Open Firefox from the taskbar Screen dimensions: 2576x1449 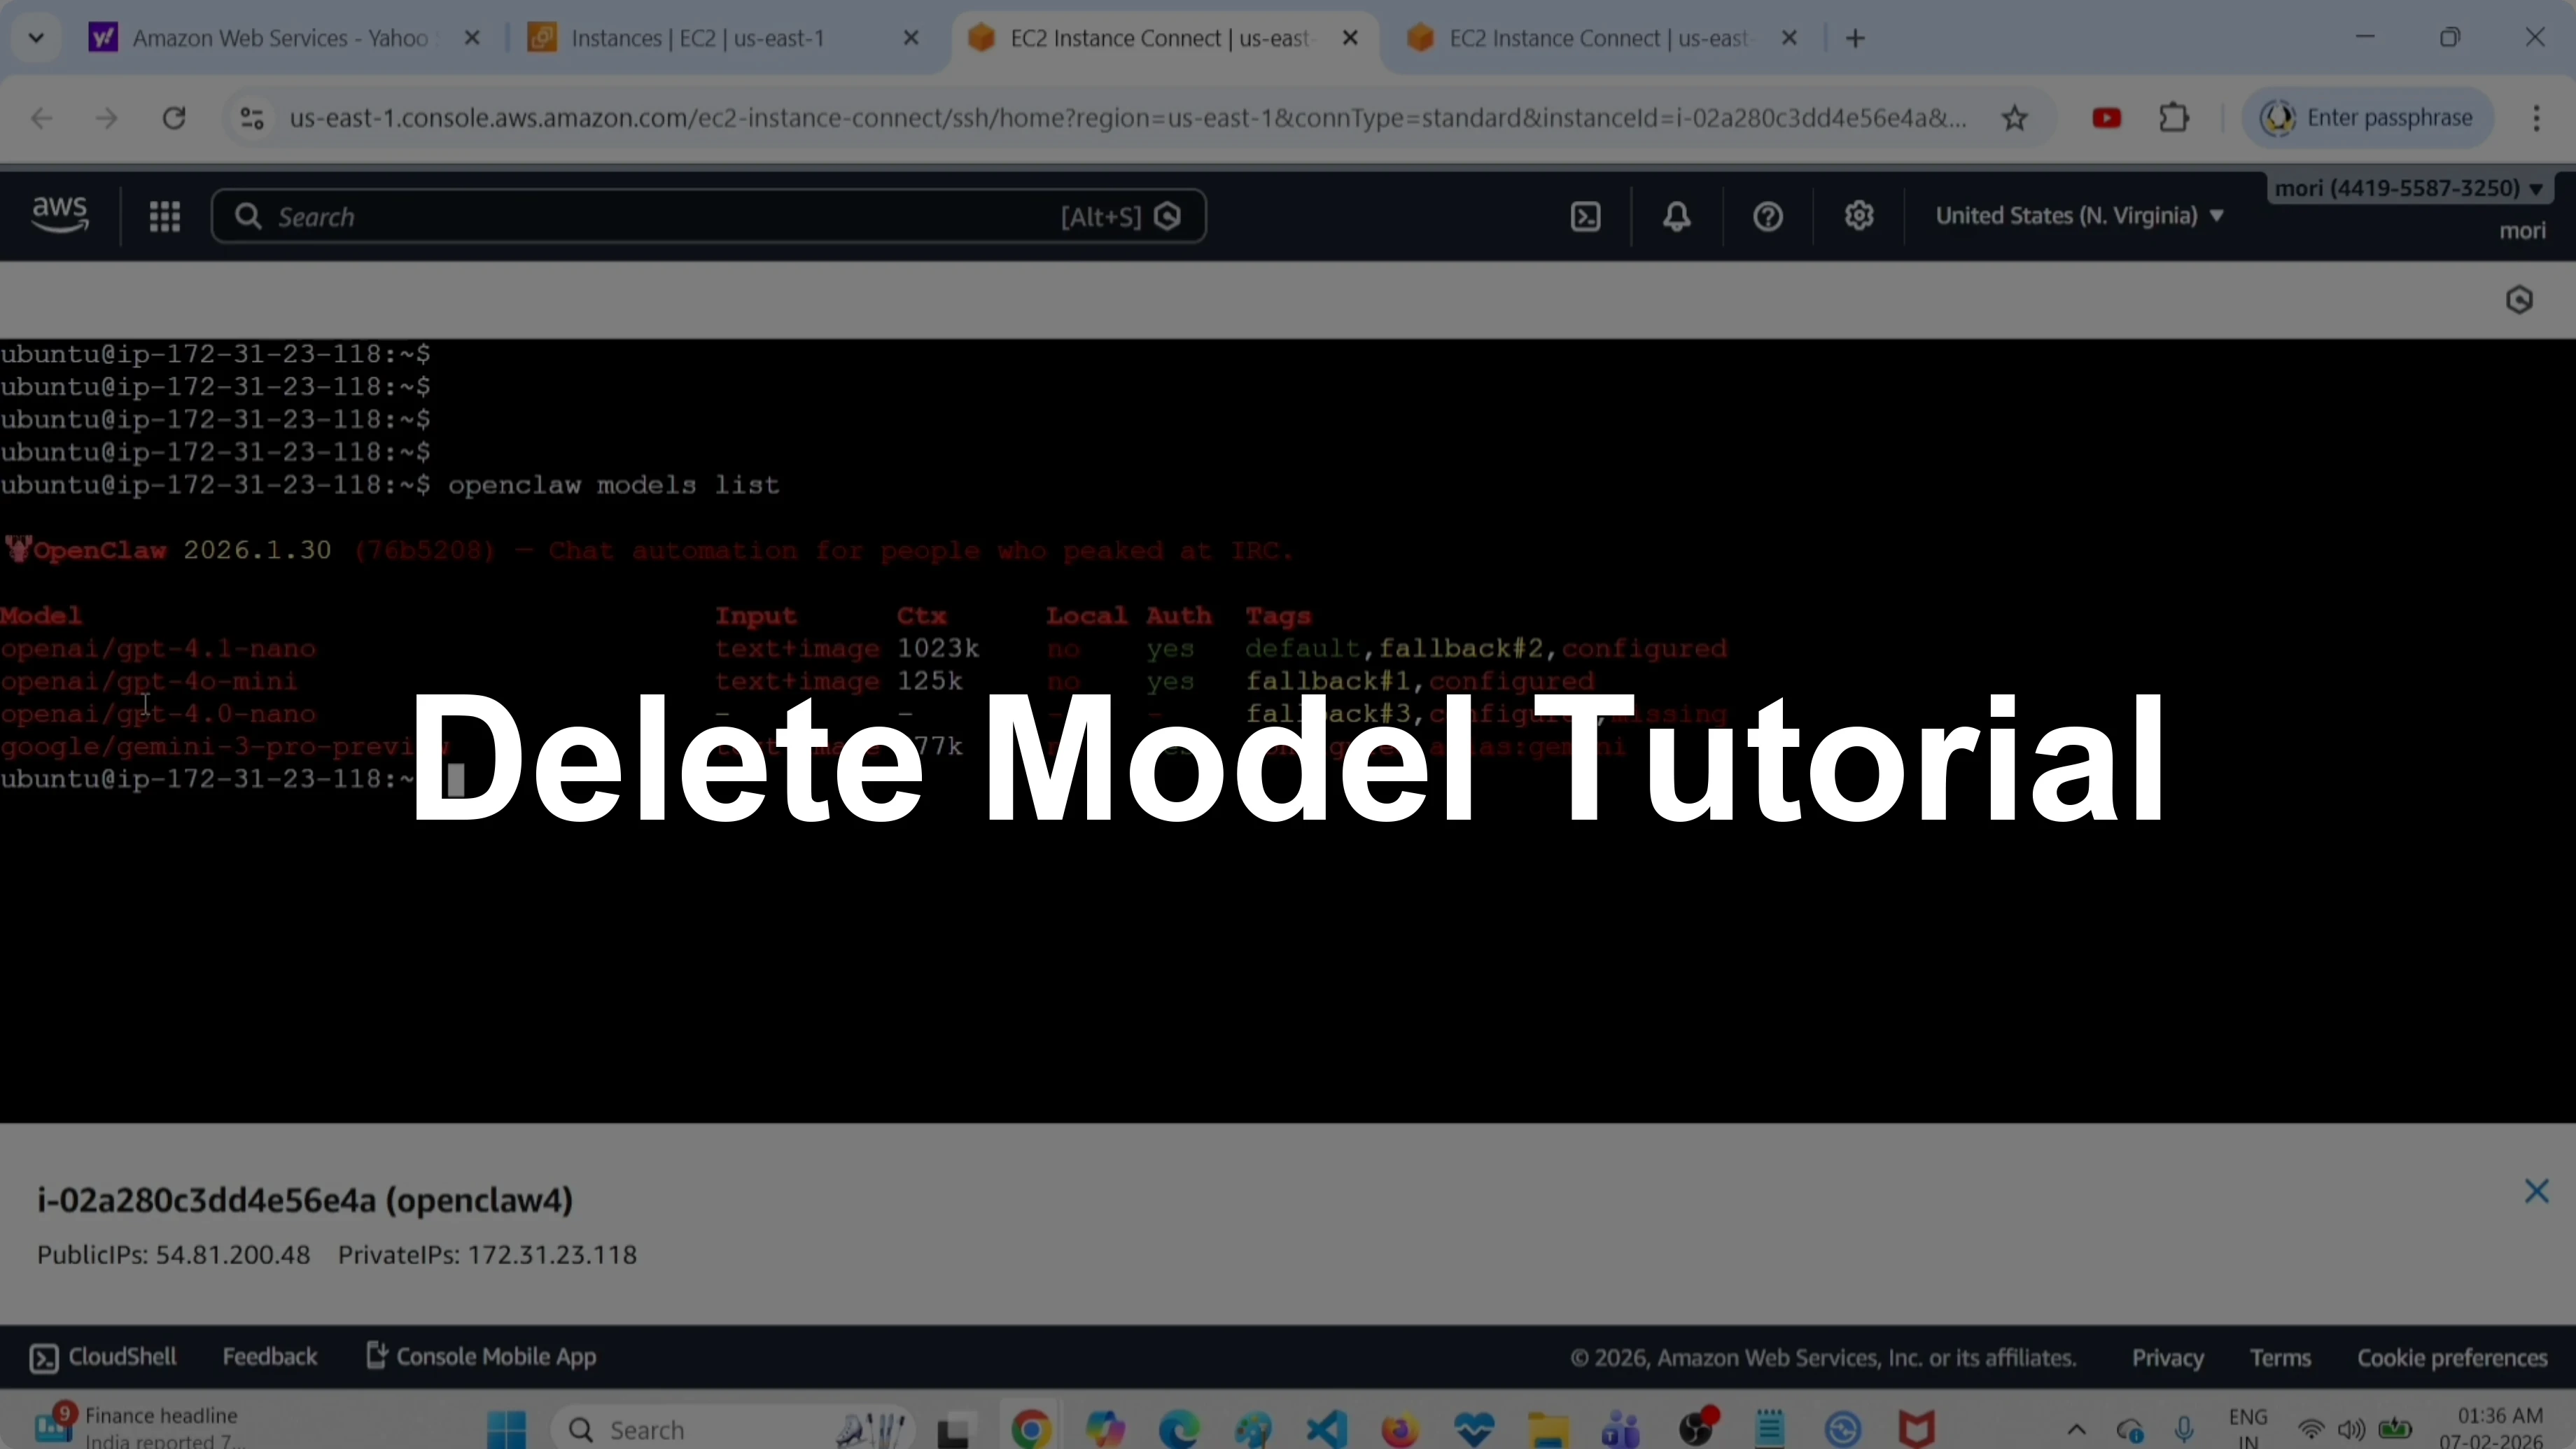(1400, 1428)
